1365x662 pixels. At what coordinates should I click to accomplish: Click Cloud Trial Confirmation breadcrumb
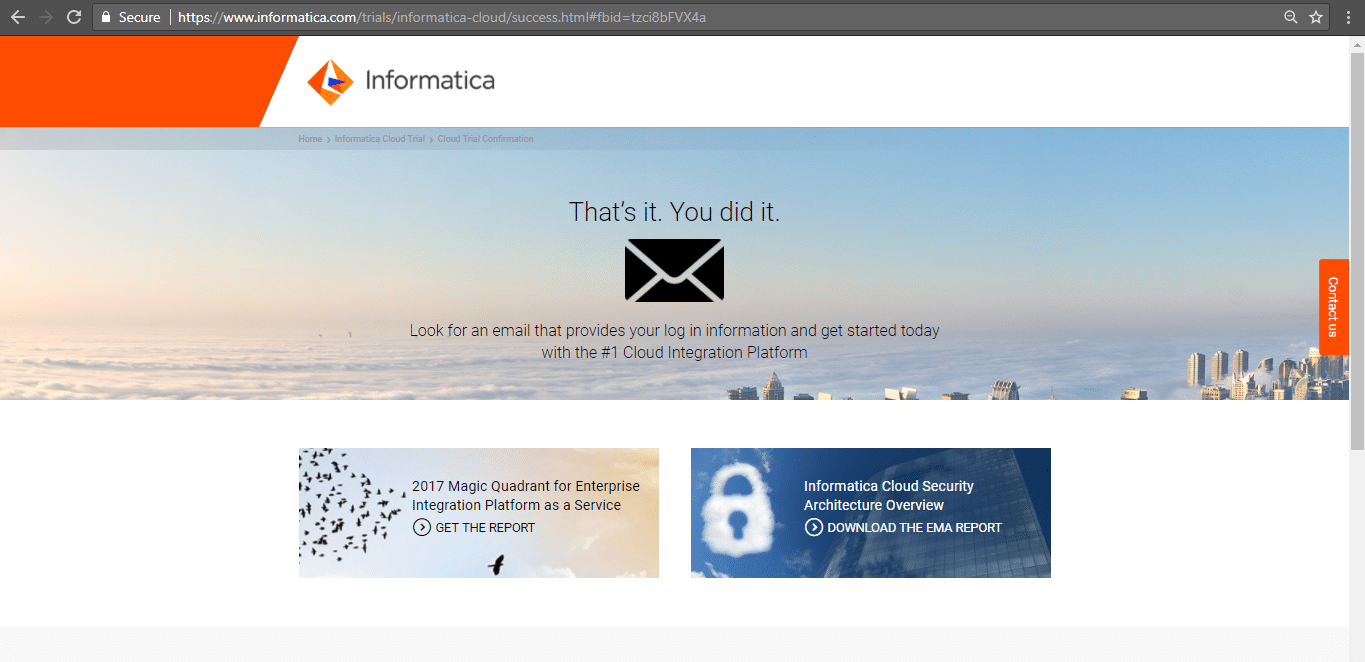(486, 139)
